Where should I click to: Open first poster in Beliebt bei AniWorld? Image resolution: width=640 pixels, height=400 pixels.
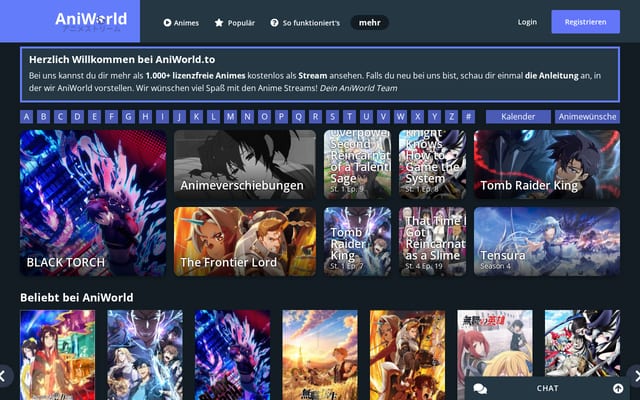58,355
